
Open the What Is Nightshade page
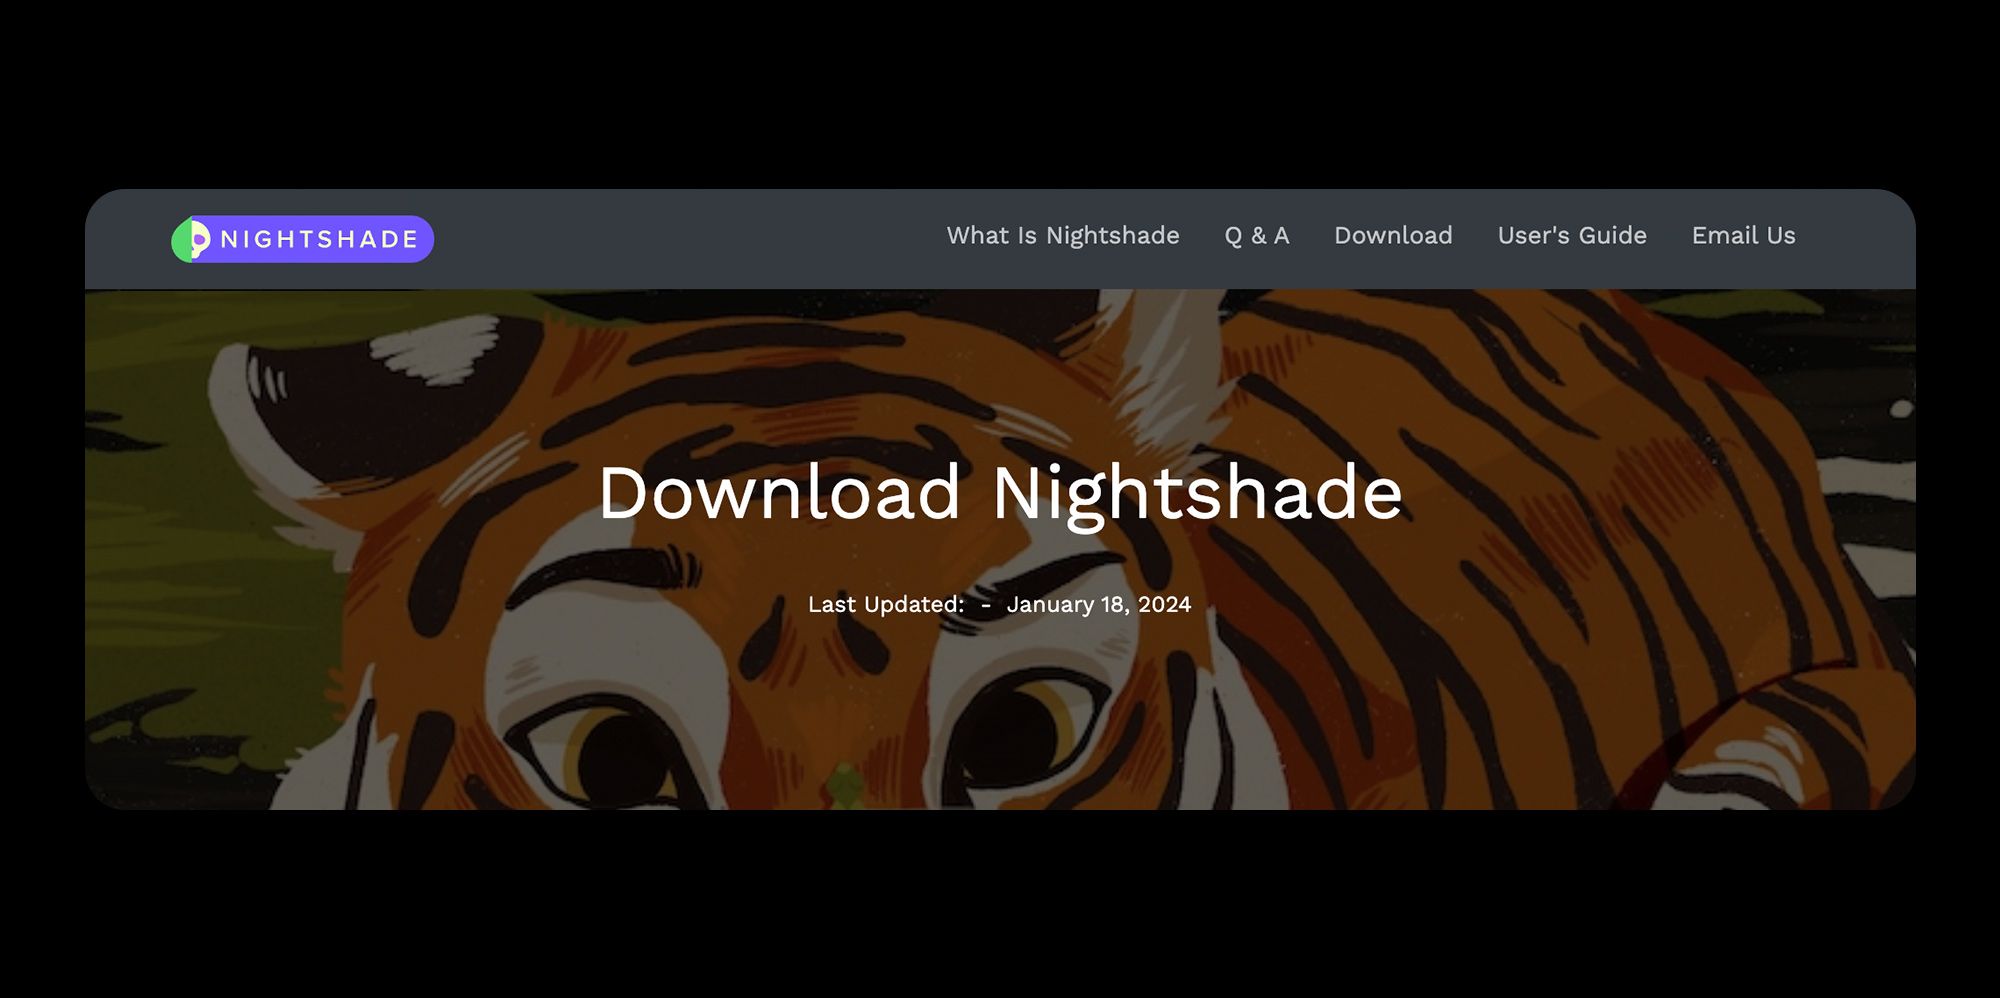click(1063, 236)
